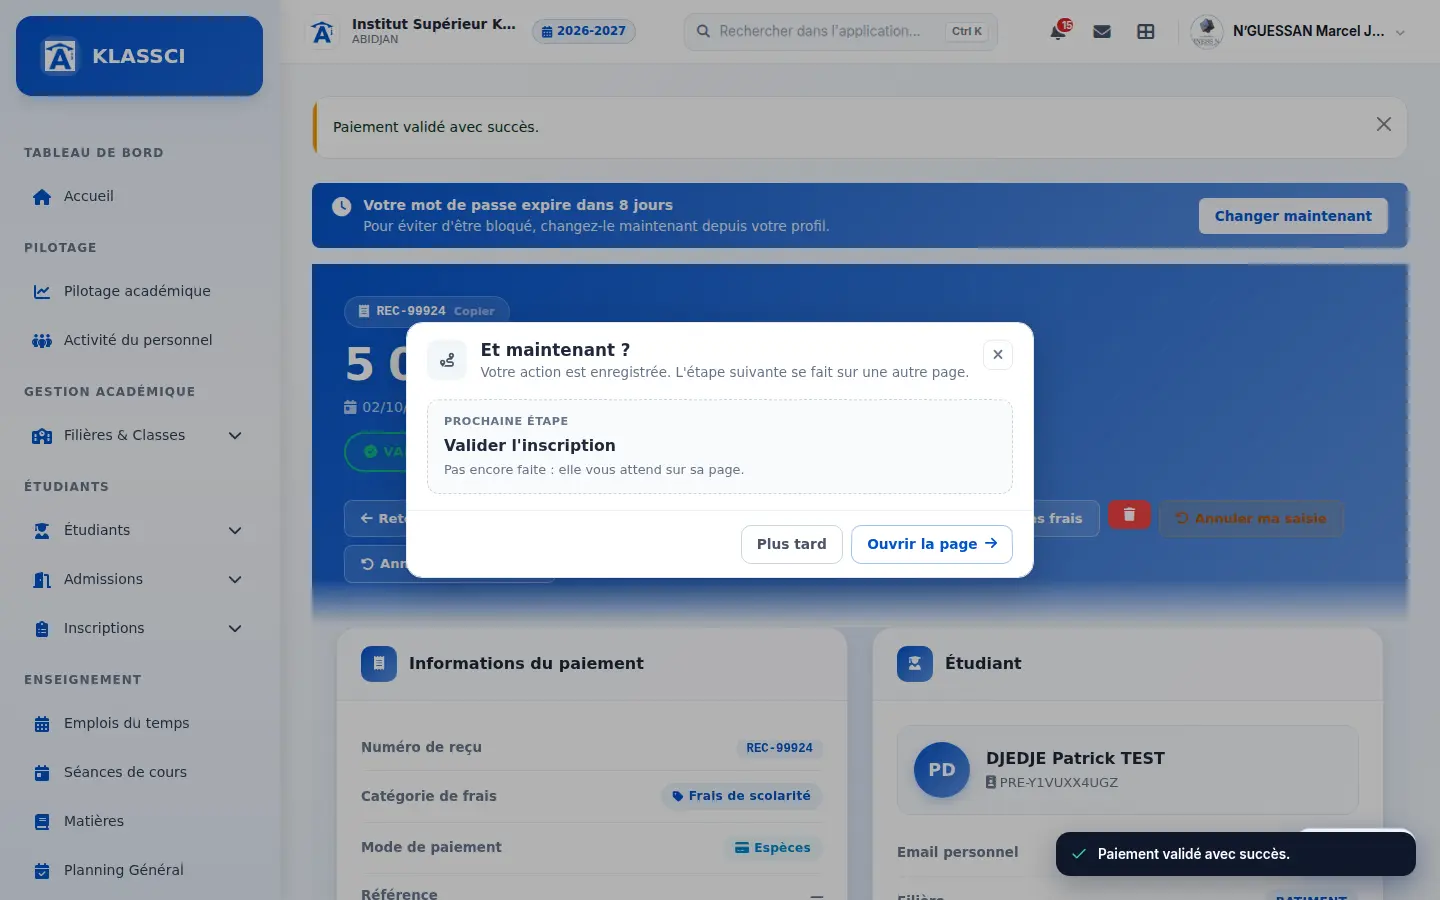Dismiss the 'Paiement validé' alert banner

pos(1384,124)
